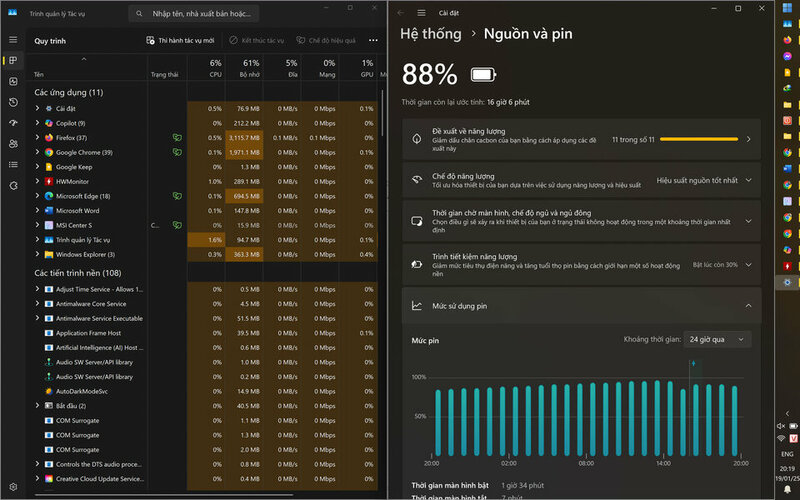Collapse the 'Mức sử dụng pin' section
This screenshot has height=500, width=800.
tap(747, 305)
